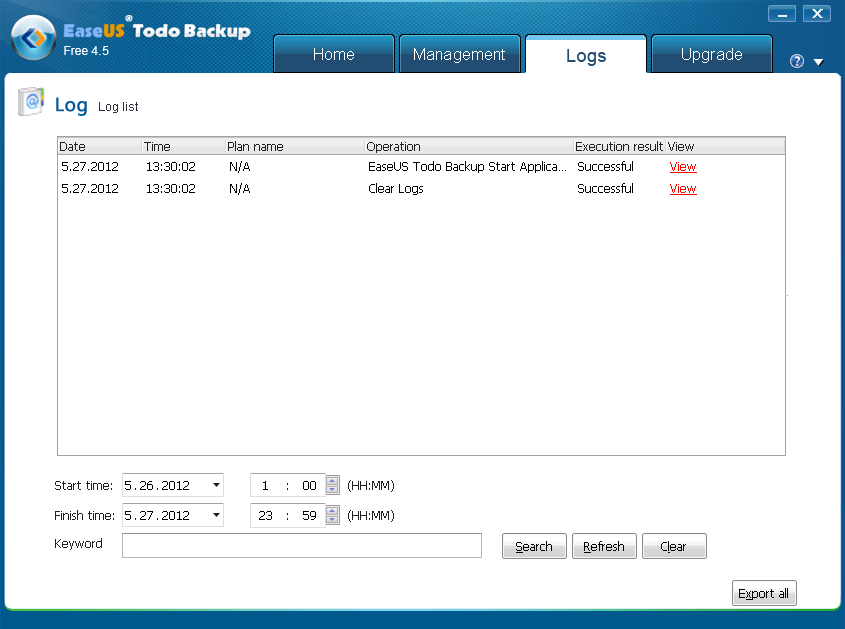
Task: Focus the Keyword search field
Action: point(302,545)
